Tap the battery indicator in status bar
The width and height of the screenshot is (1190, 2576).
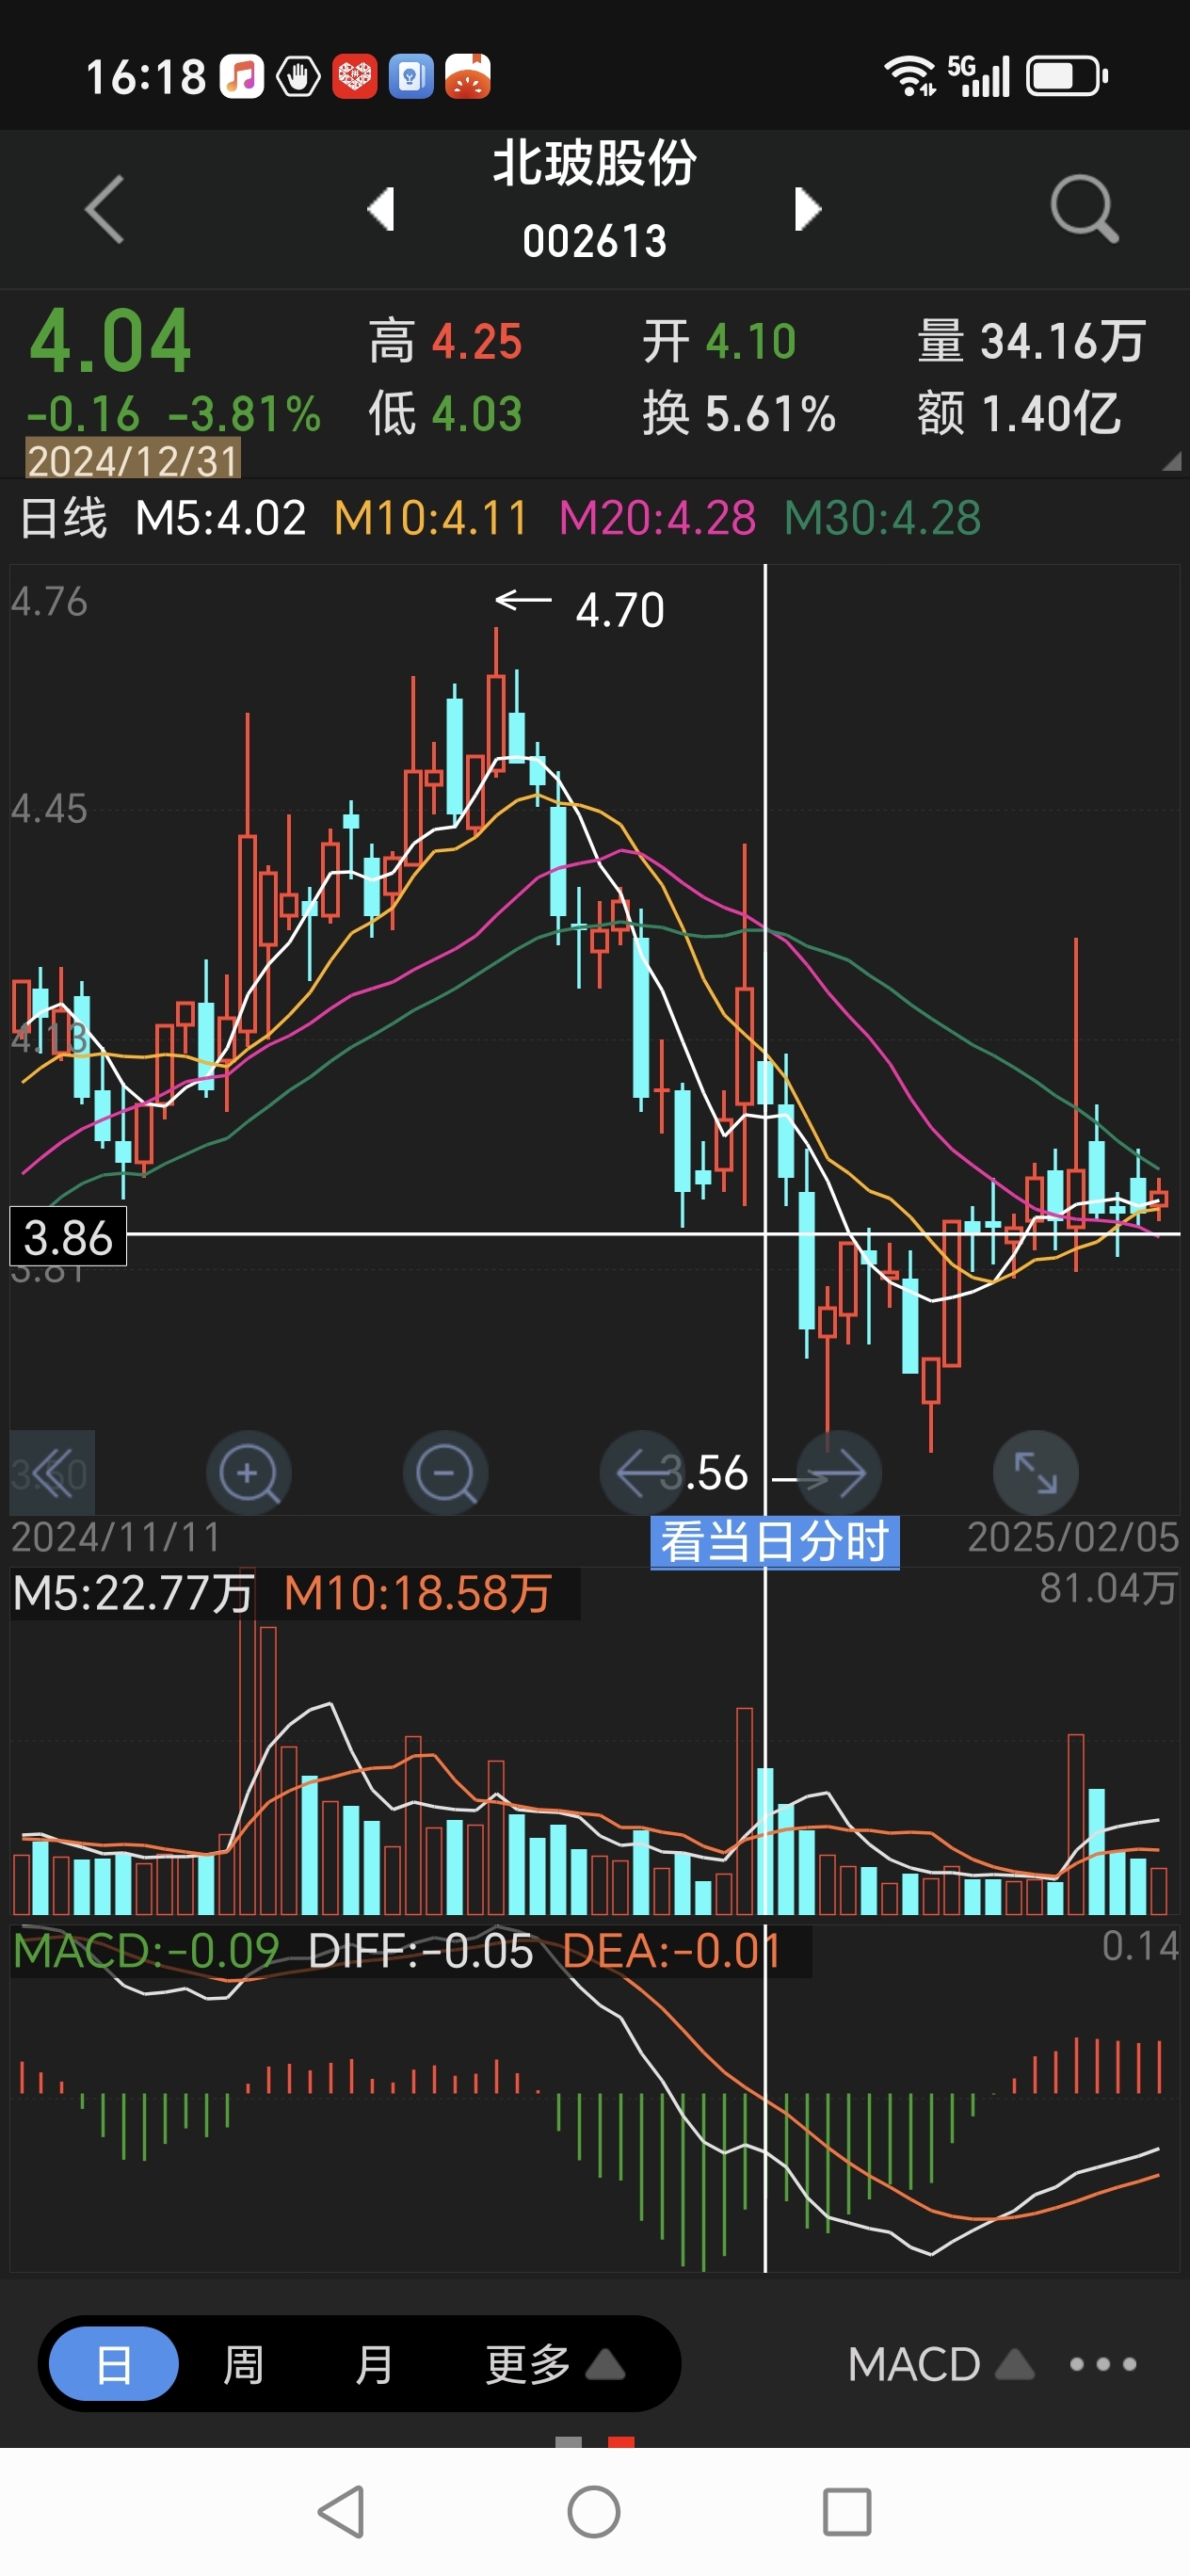(x=1067, y=76)
